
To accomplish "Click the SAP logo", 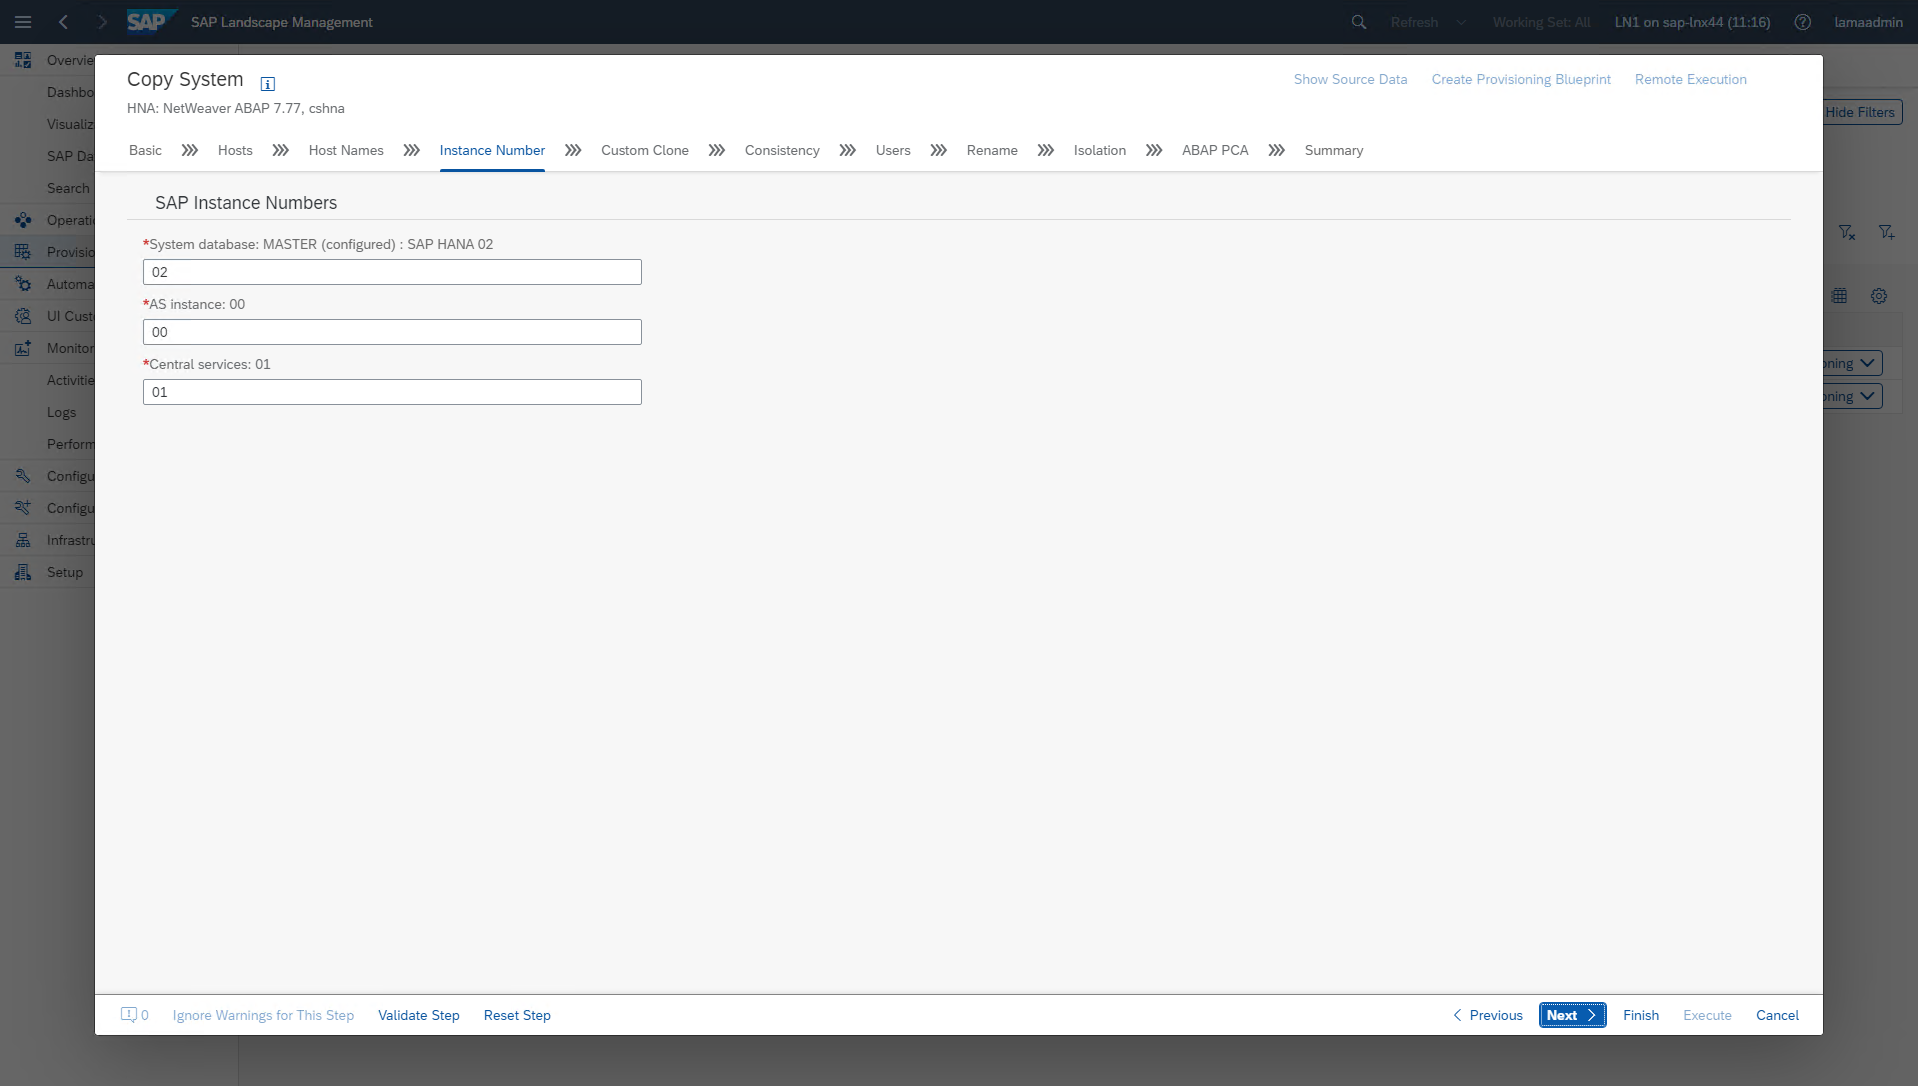I will pos(151,21).
